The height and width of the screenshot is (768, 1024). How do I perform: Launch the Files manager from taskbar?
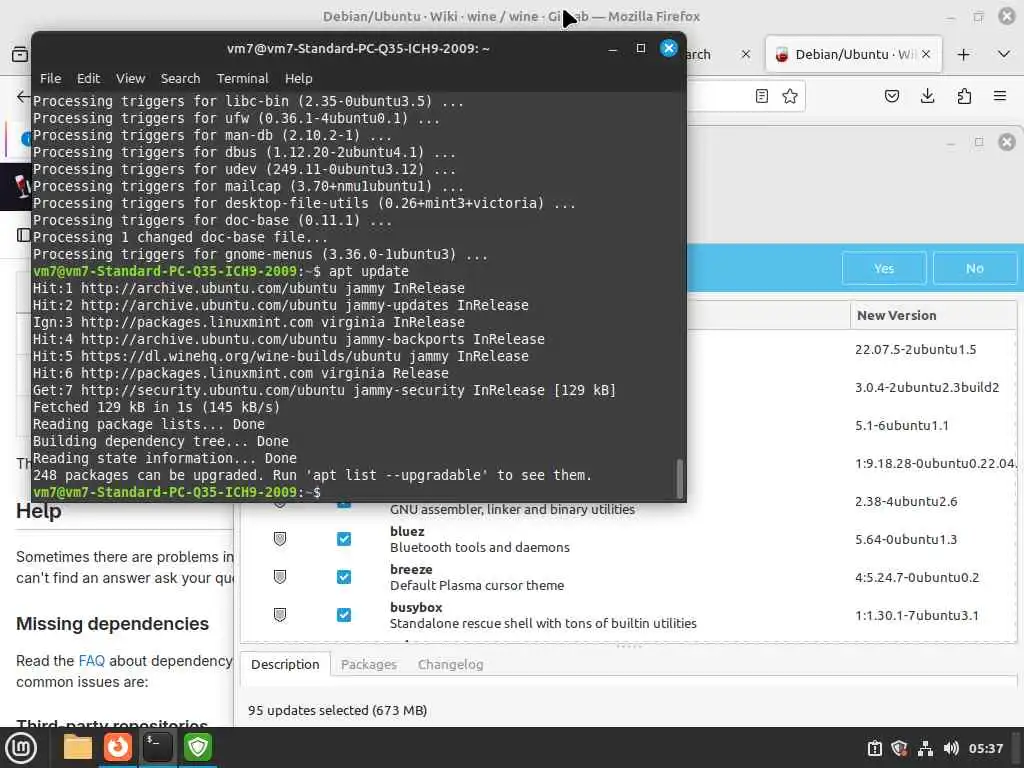pos(78,747)
